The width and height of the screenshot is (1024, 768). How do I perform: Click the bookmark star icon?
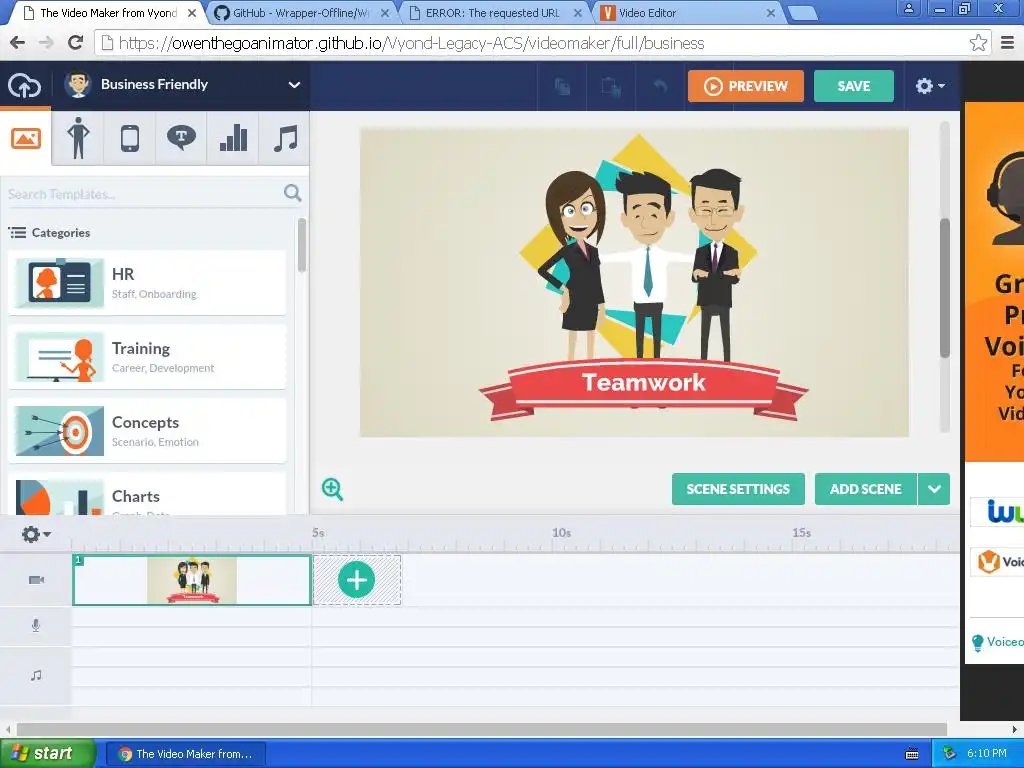tap(978, 43)
